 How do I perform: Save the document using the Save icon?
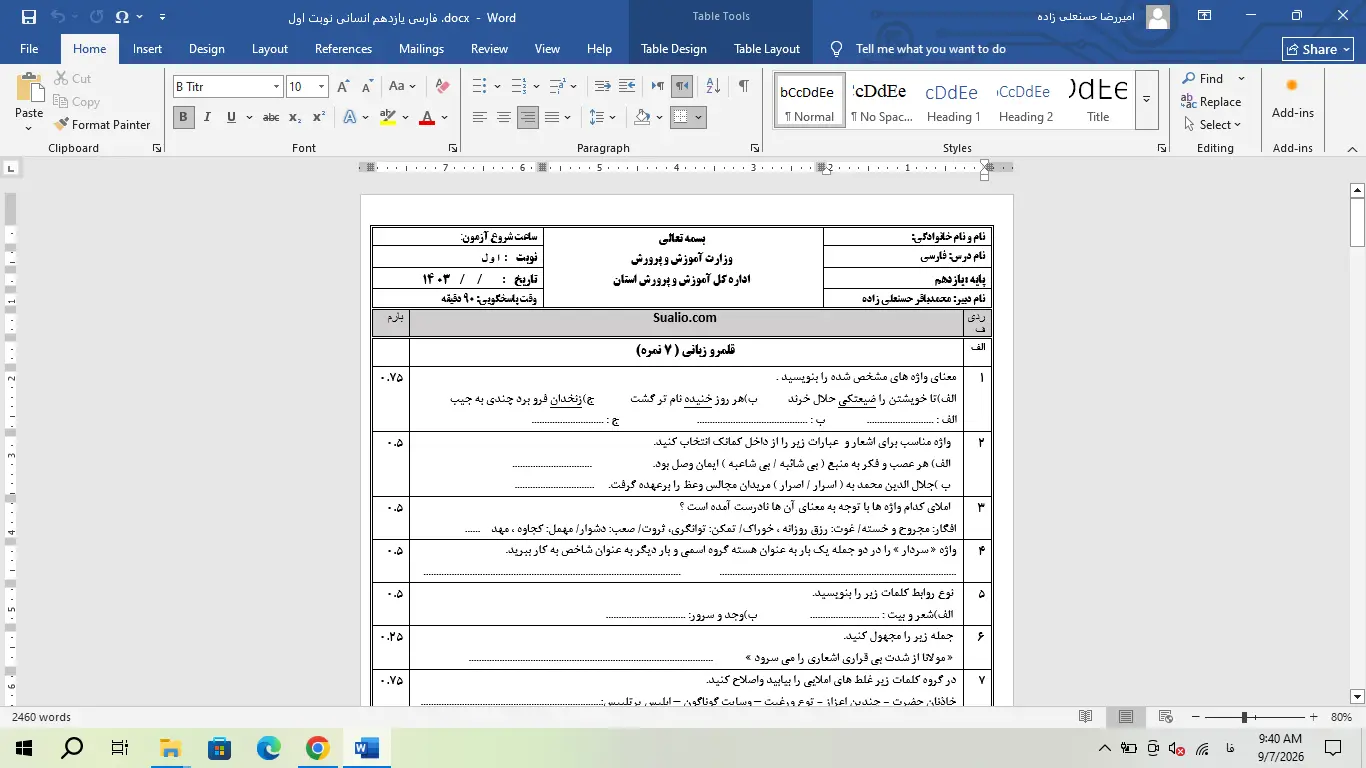(28, 17)
